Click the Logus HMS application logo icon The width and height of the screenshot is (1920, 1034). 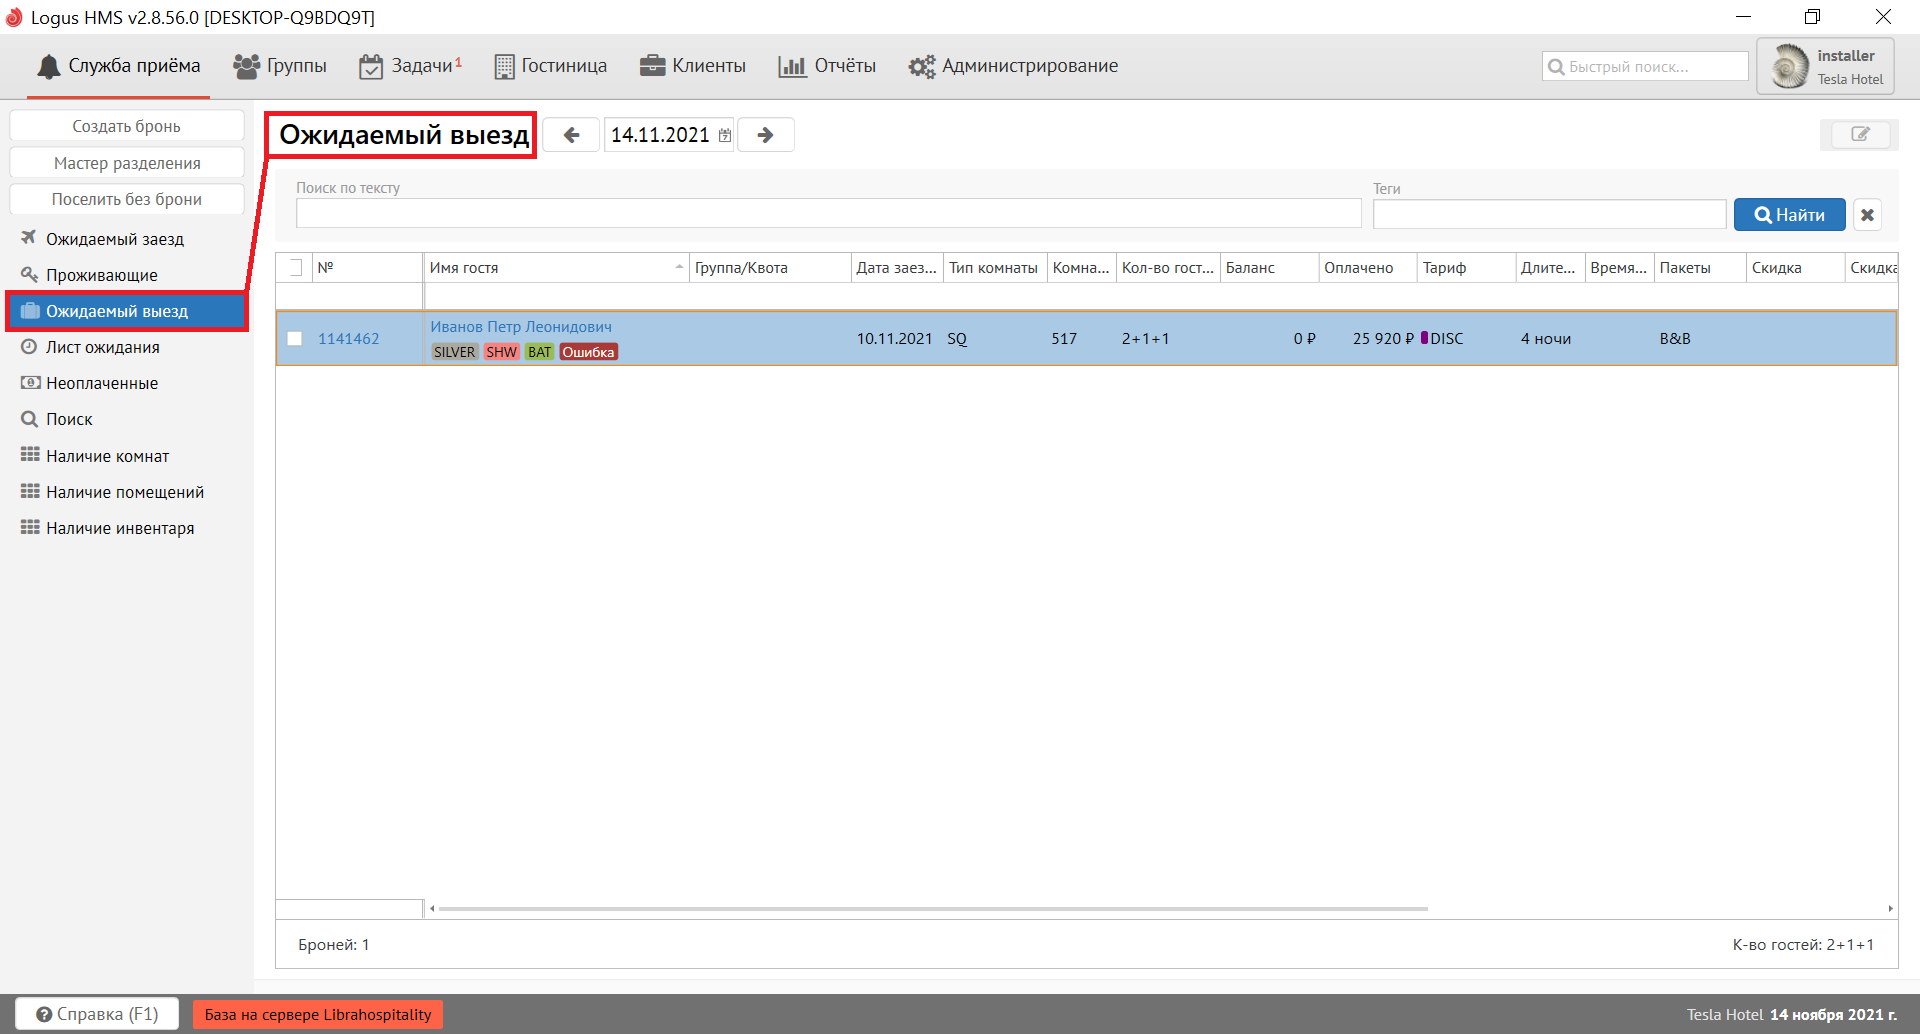tap(14, 17)
